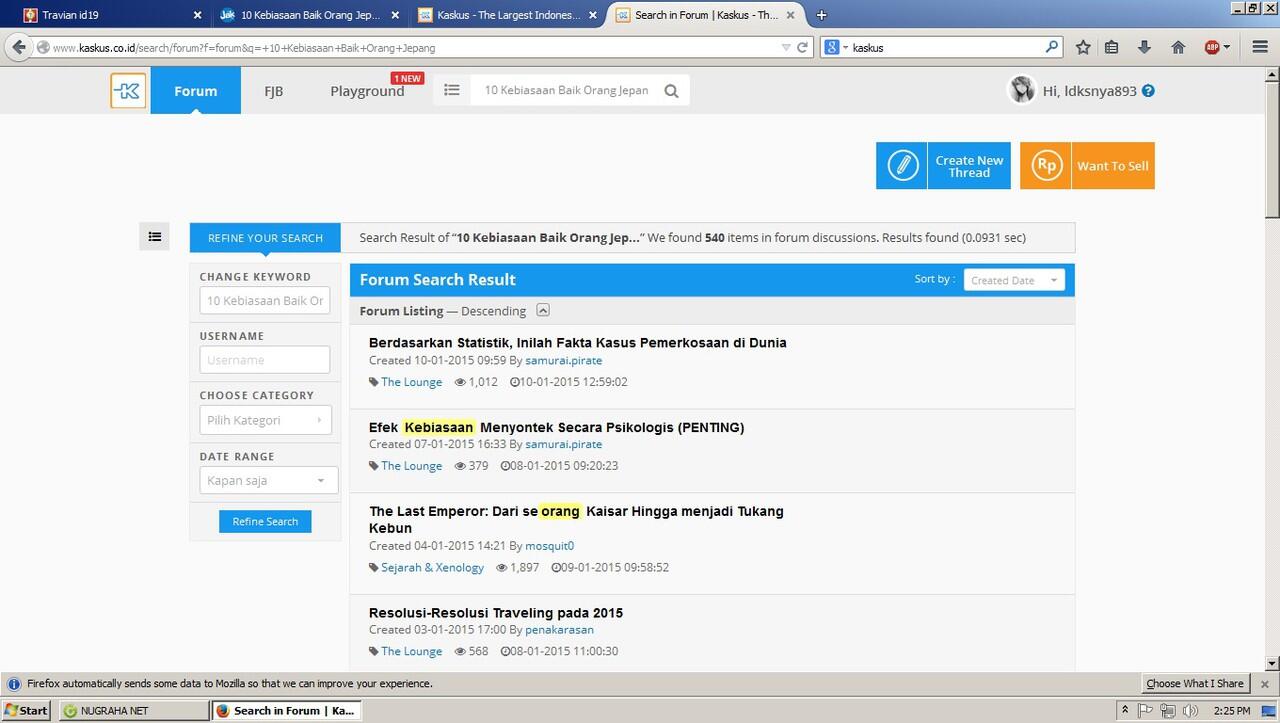Open the Sort by Created Date dropdown
The width and height of the screenshot is (1280, 723).
tap(1014, 280)
